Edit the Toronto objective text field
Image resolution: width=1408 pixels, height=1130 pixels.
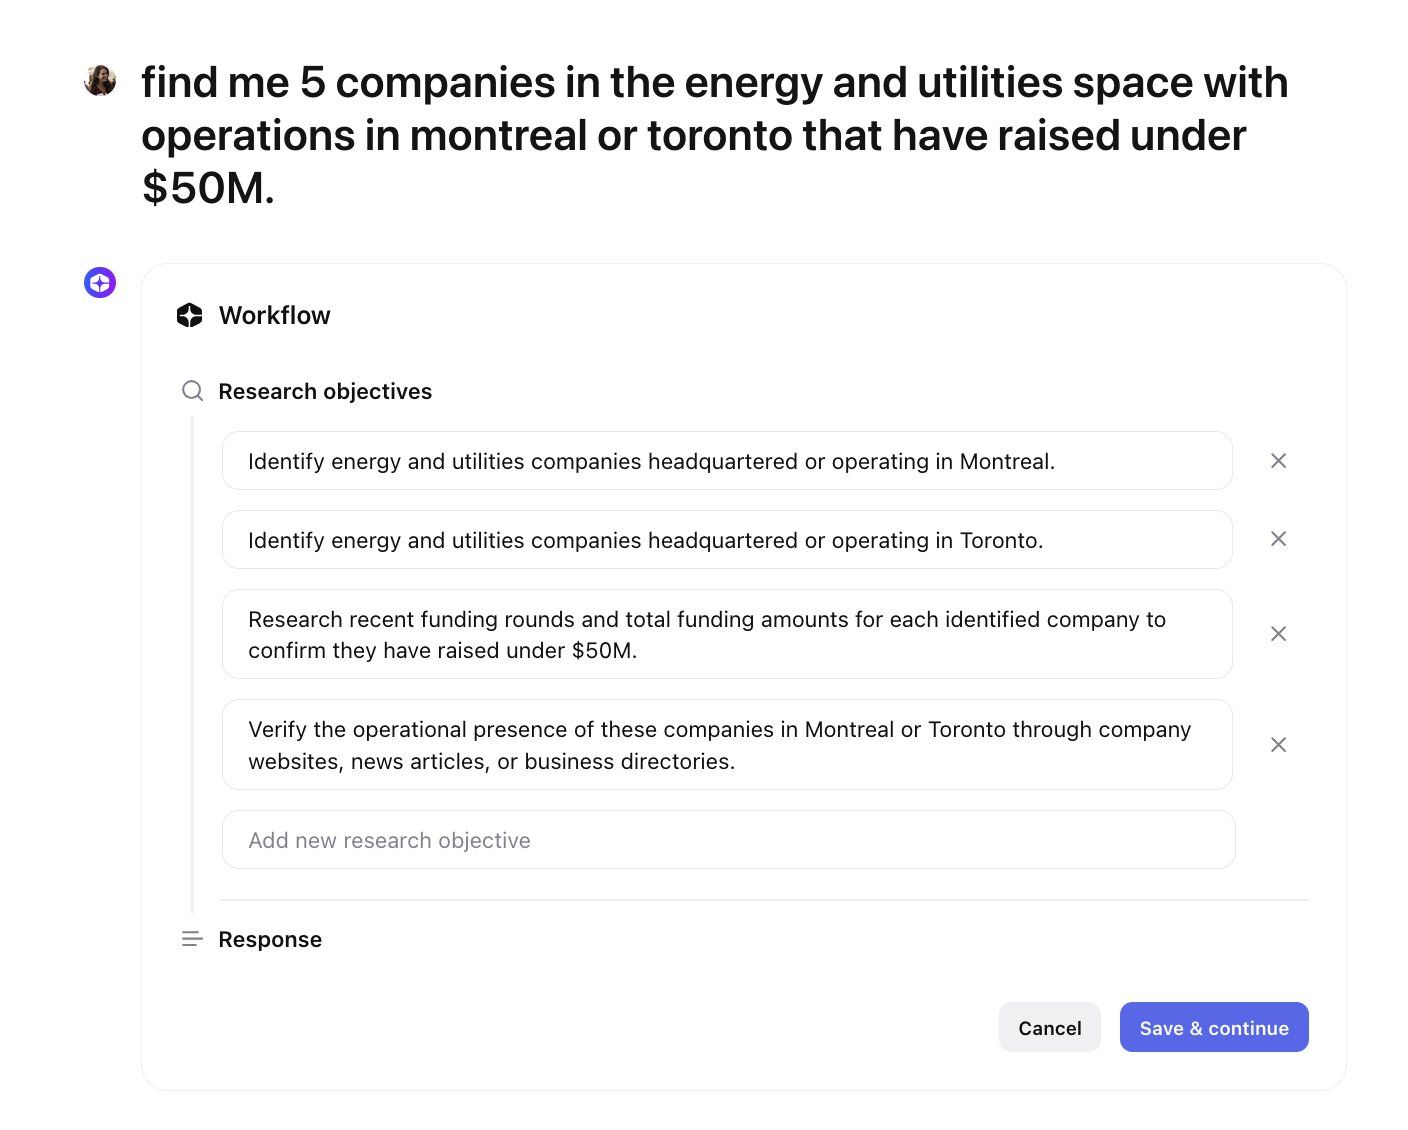(x=727, y=540)
